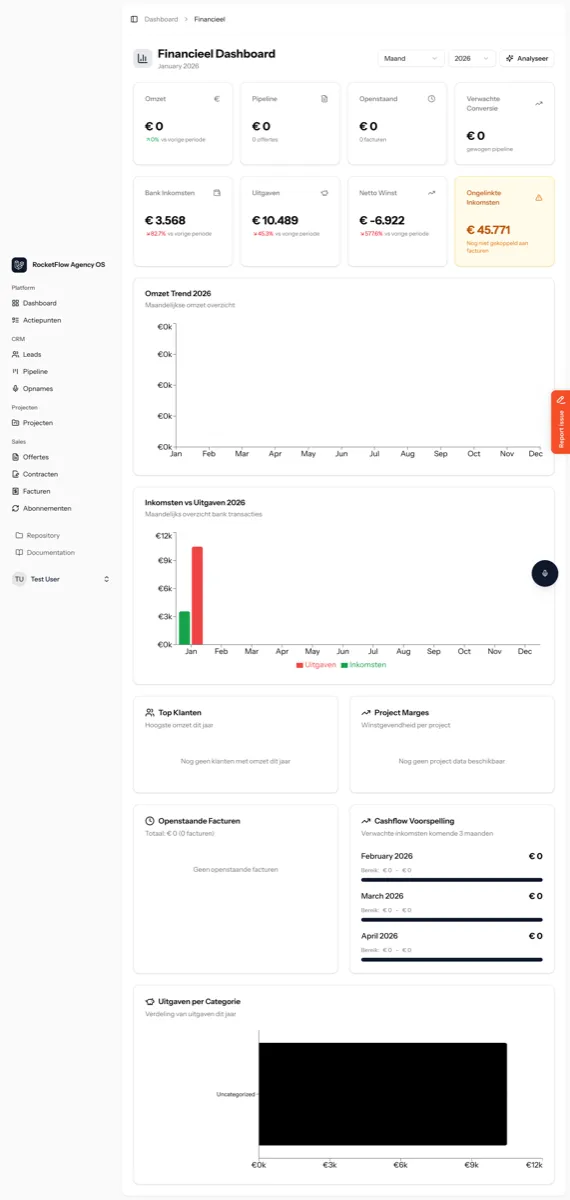This screenshot has height=1200, width=570.
Task: Expand the Test User account menu chevron
Action: pos(107,579)
